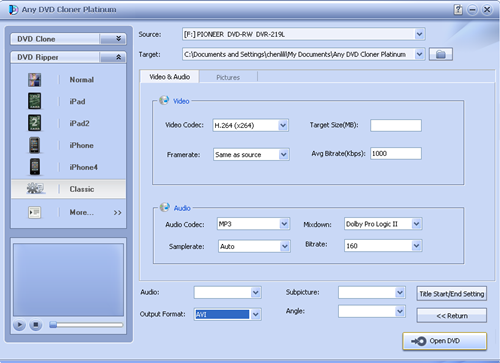Click the preview seek slider handle
This screenshot has width=500, height=363.
pyautogui.click(x=53, y=325)
